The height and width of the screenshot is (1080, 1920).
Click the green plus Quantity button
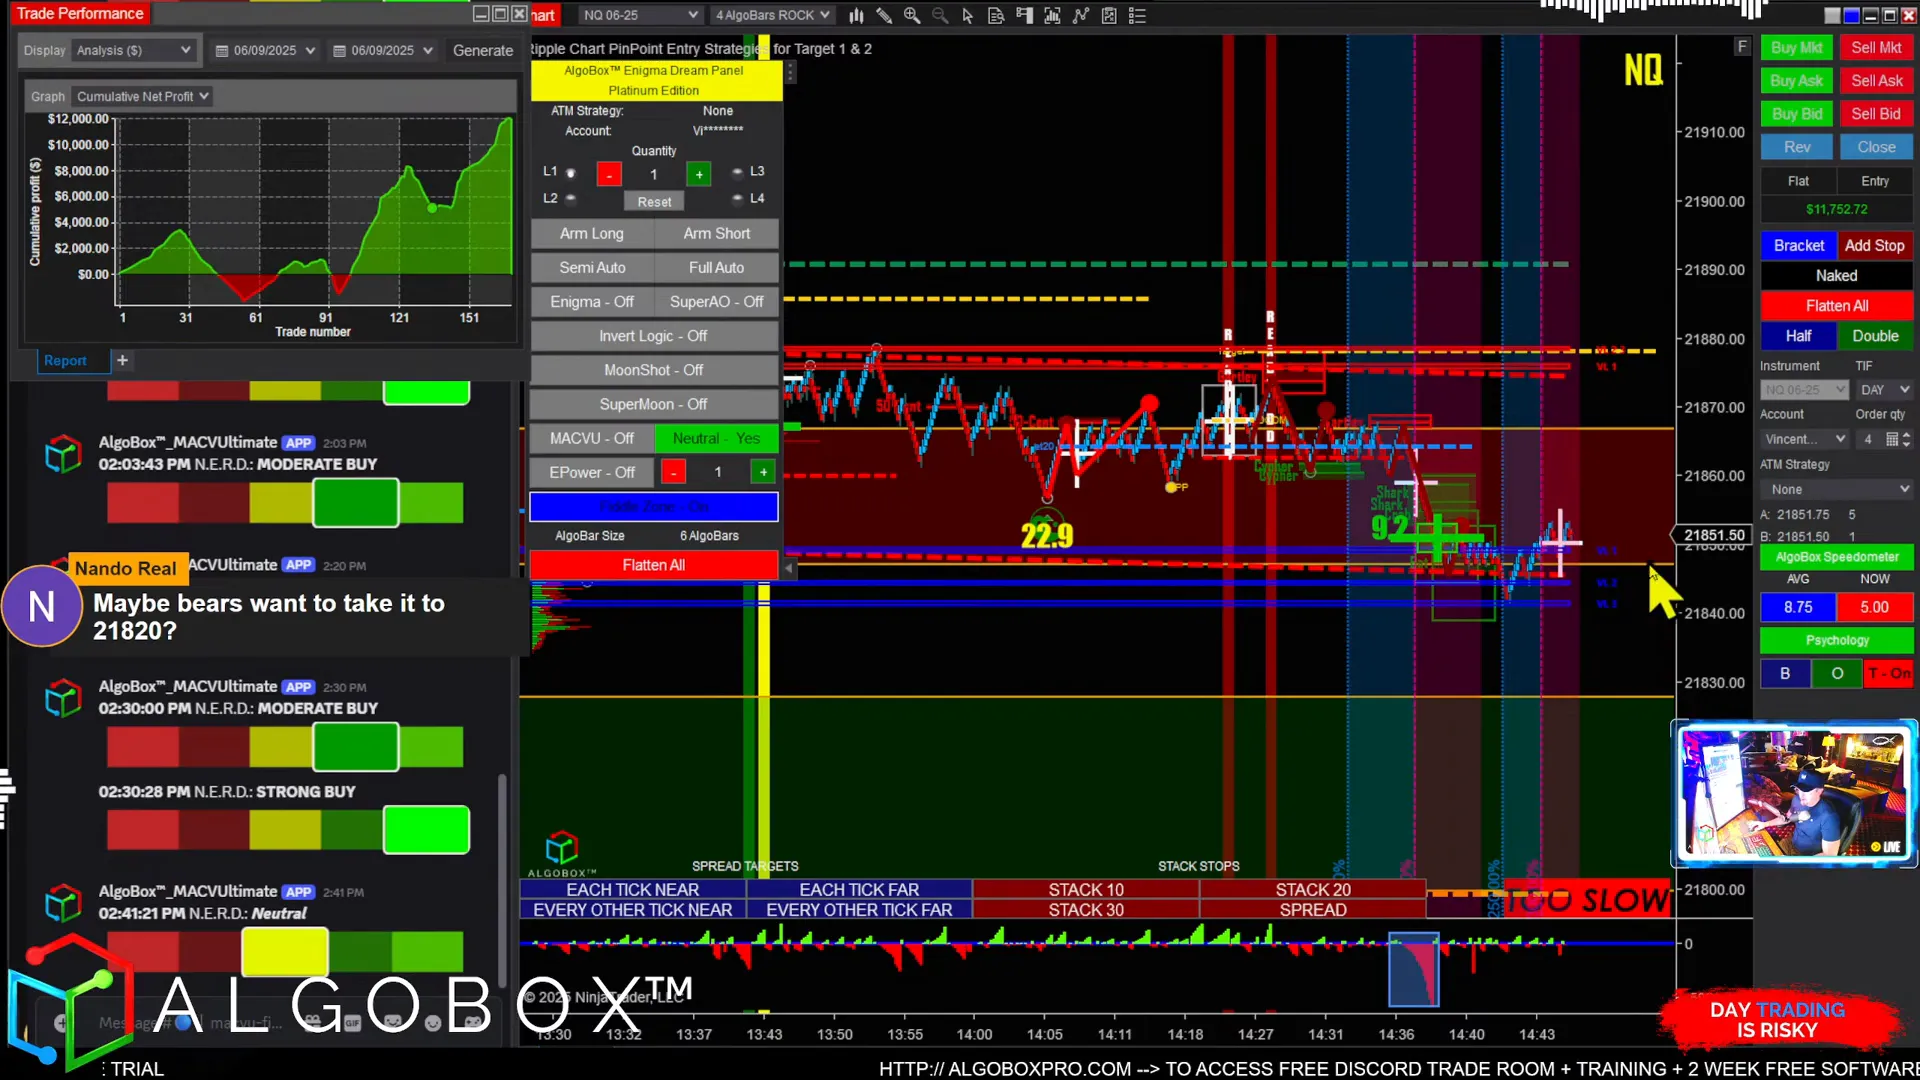[699, 174]
